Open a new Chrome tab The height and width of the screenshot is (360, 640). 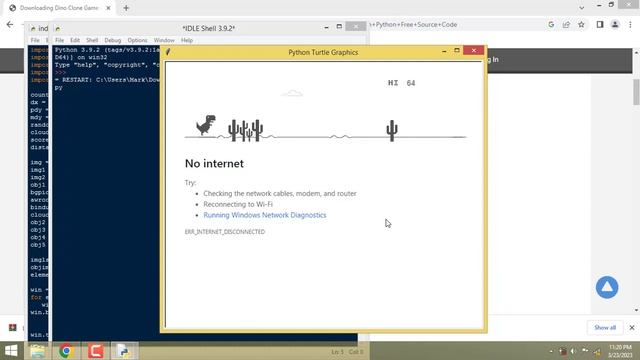click(126, 8)
